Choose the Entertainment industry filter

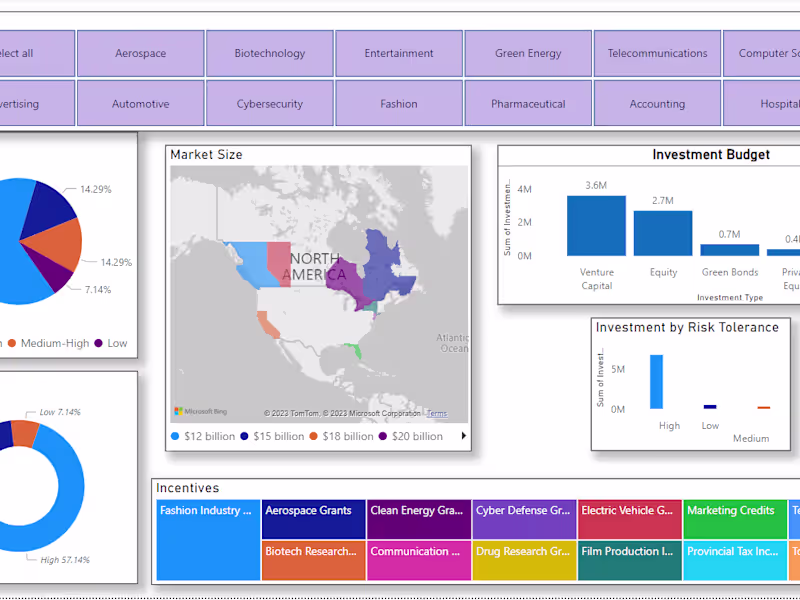click(x=398, y=54)
